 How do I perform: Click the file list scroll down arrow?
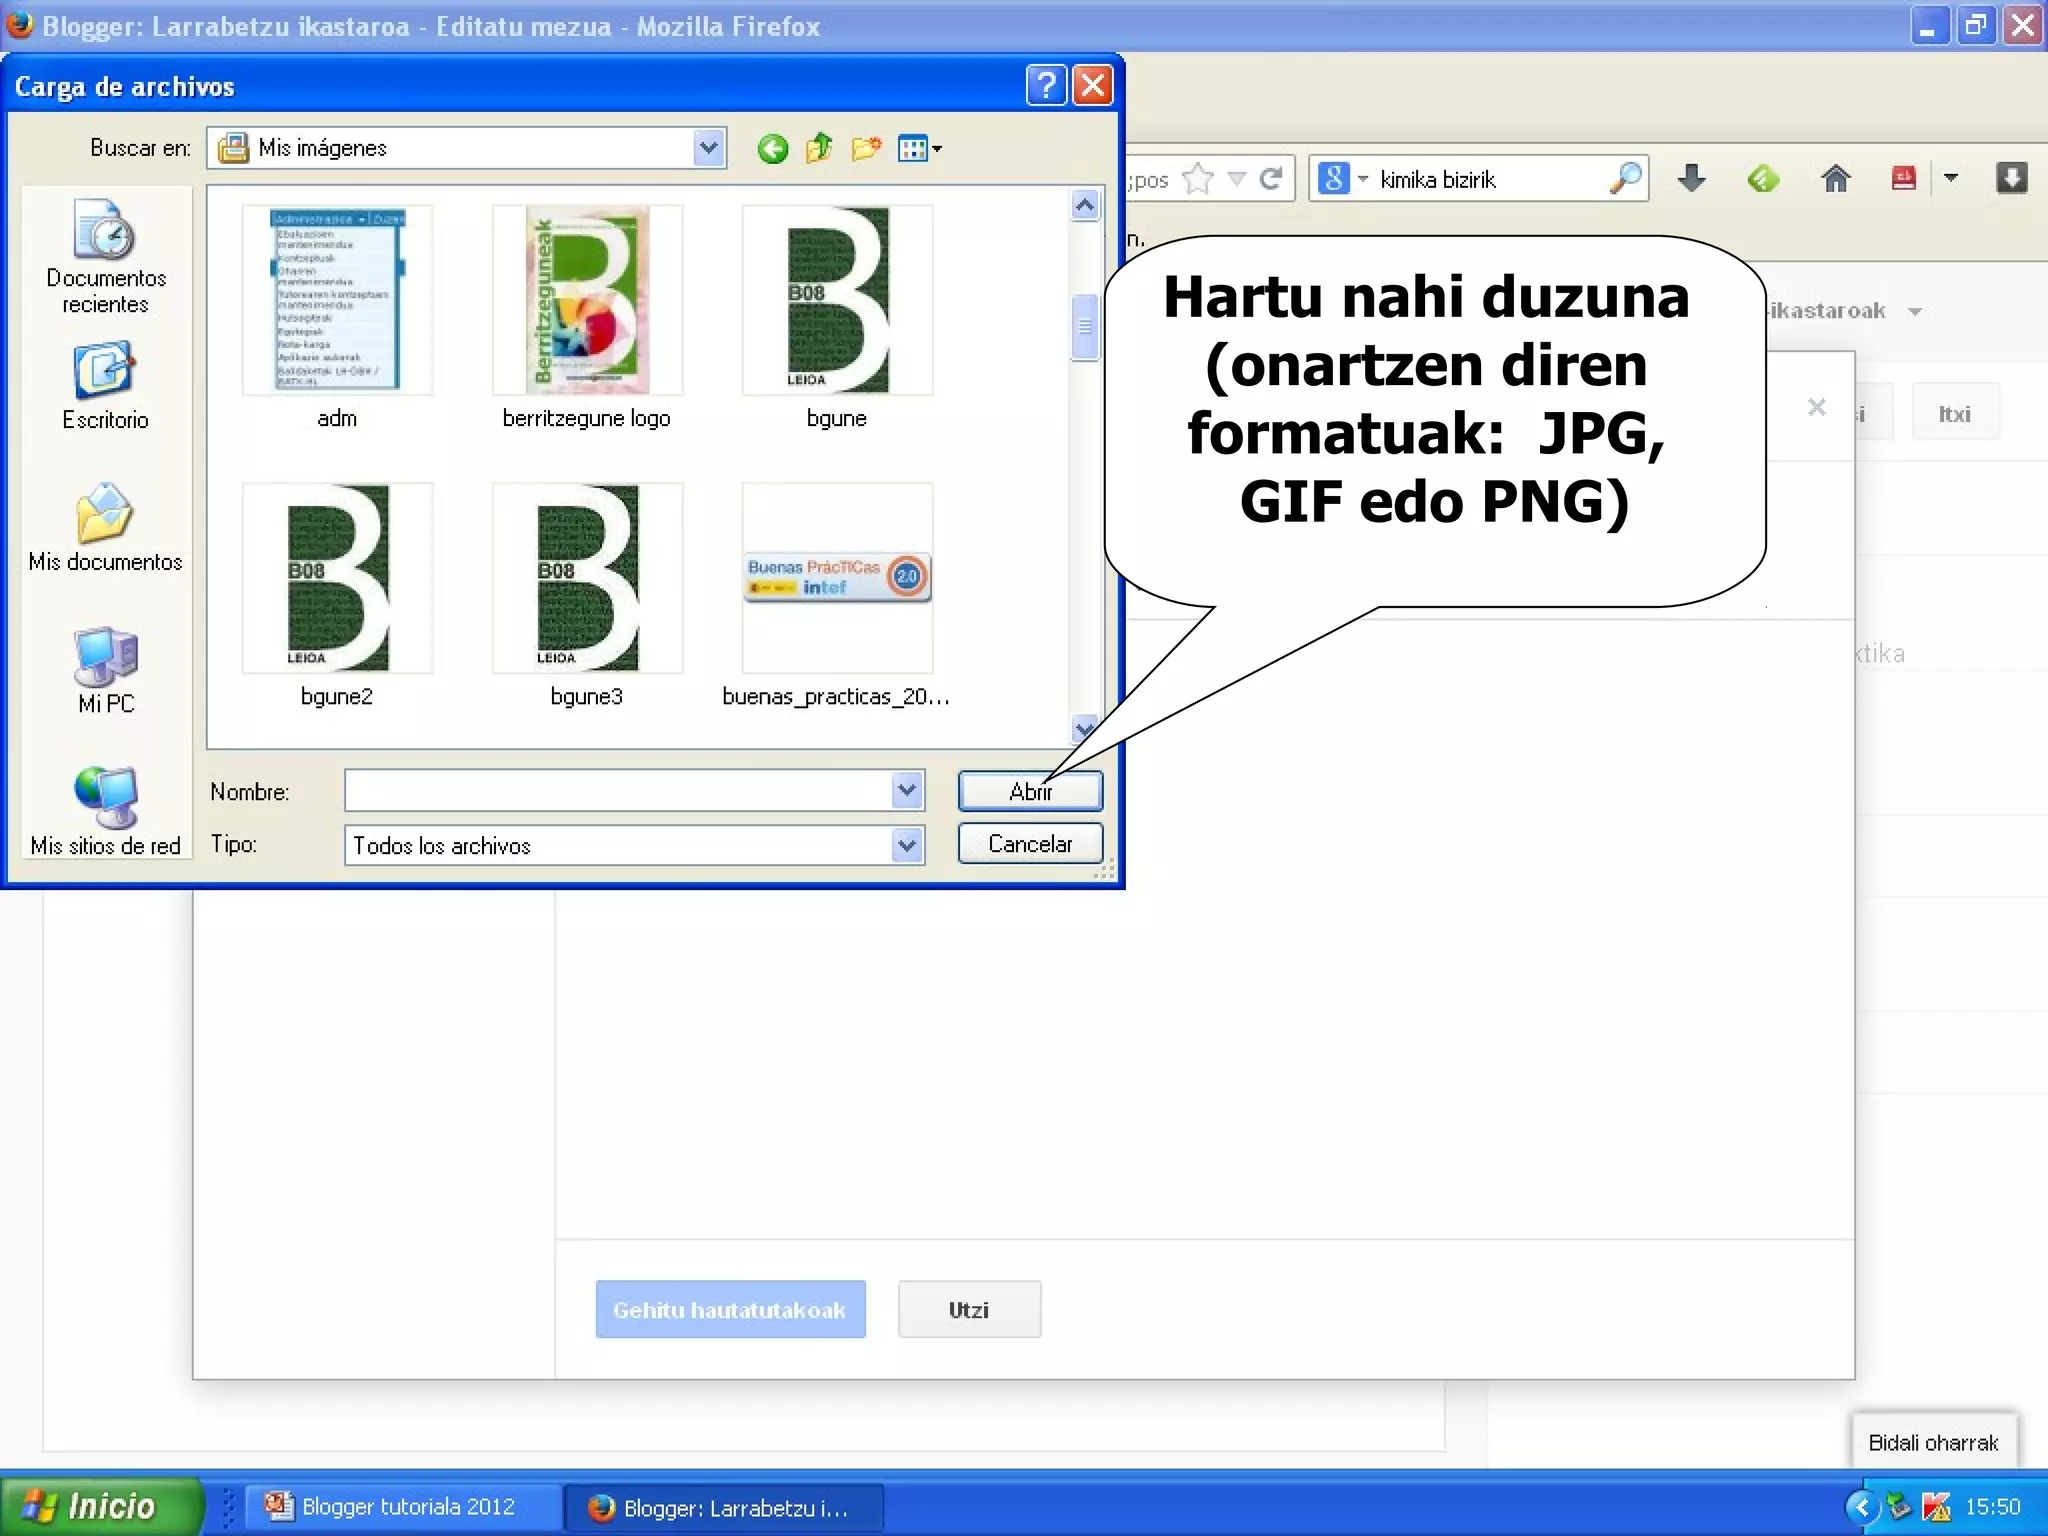pos(1085,729)
